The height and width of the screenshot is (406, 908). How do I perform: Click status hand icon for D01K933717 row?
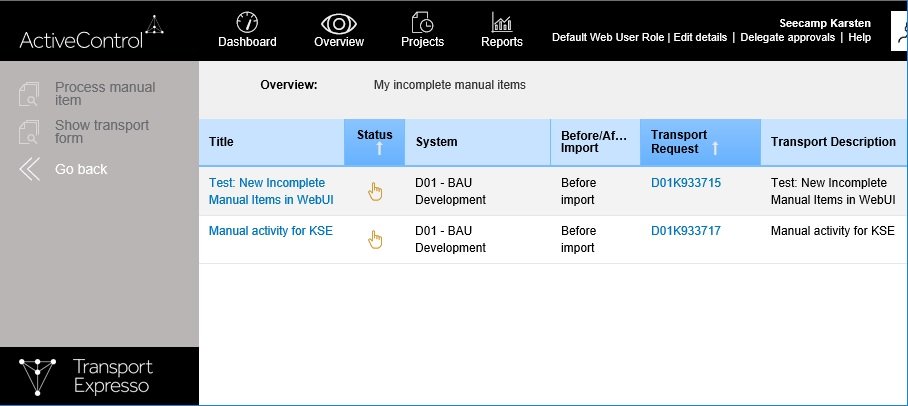click(375, 239)
